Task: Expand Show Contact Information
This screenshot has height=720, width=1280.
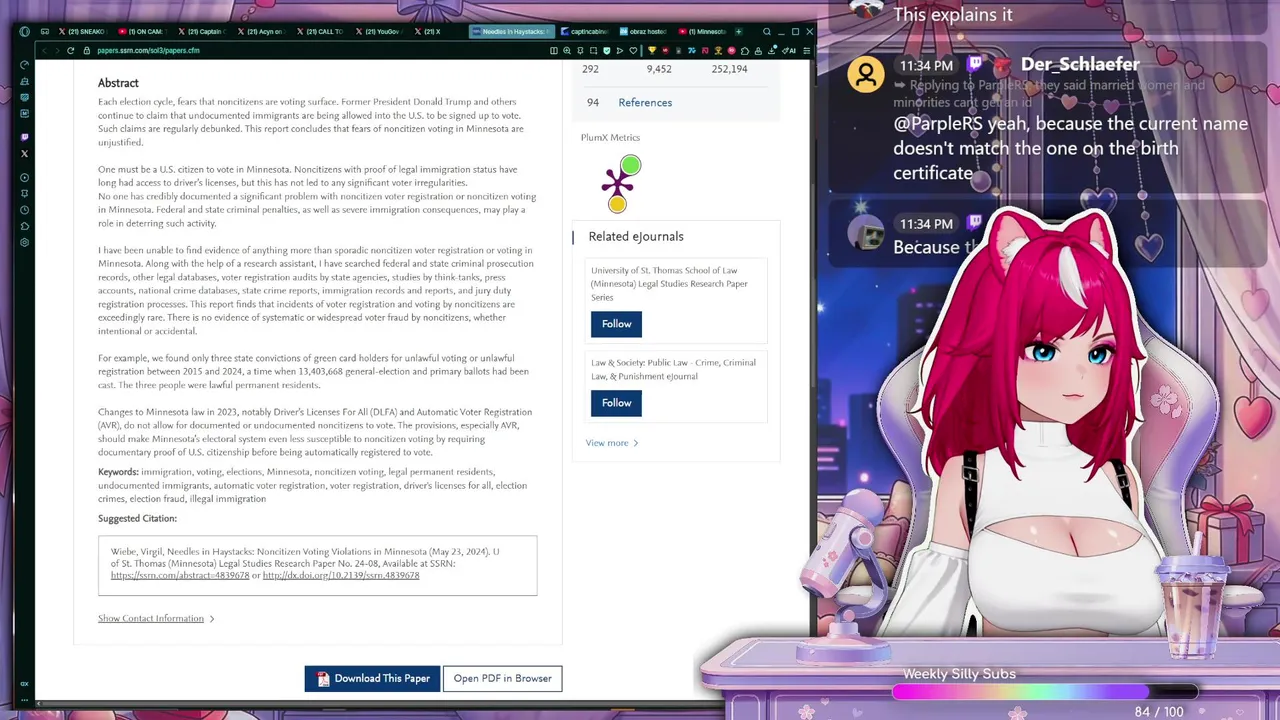Action: click(x=156, y=618)
